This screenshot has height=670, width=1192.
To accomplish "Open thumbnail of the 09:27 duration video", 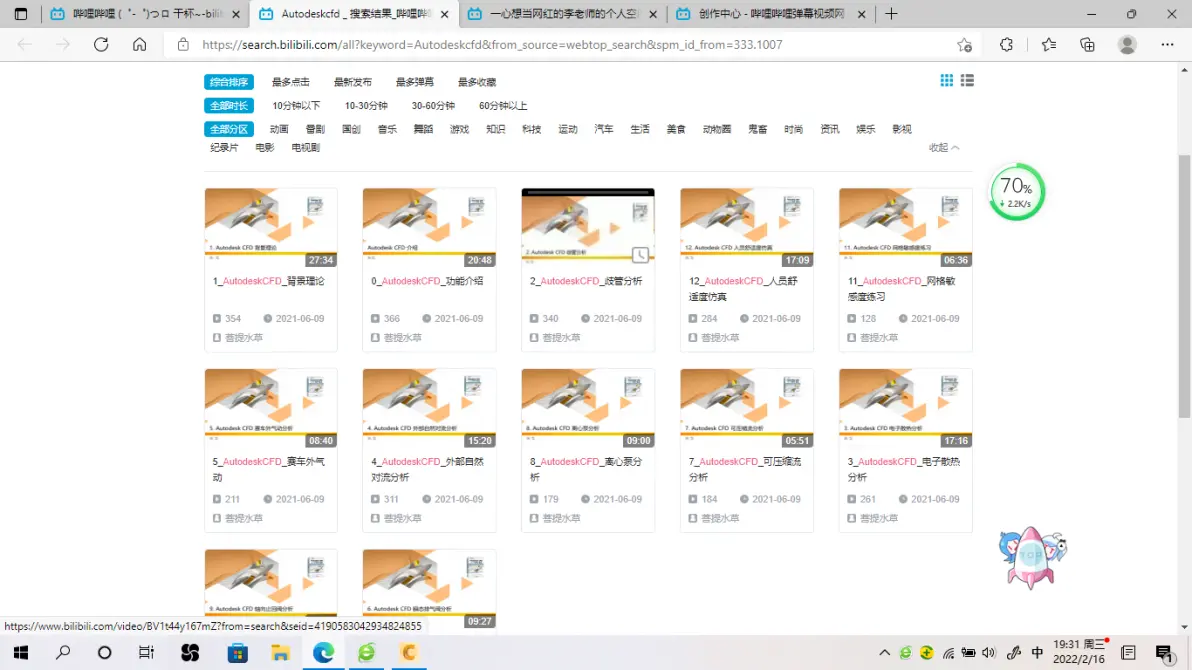I will (430, 589).
